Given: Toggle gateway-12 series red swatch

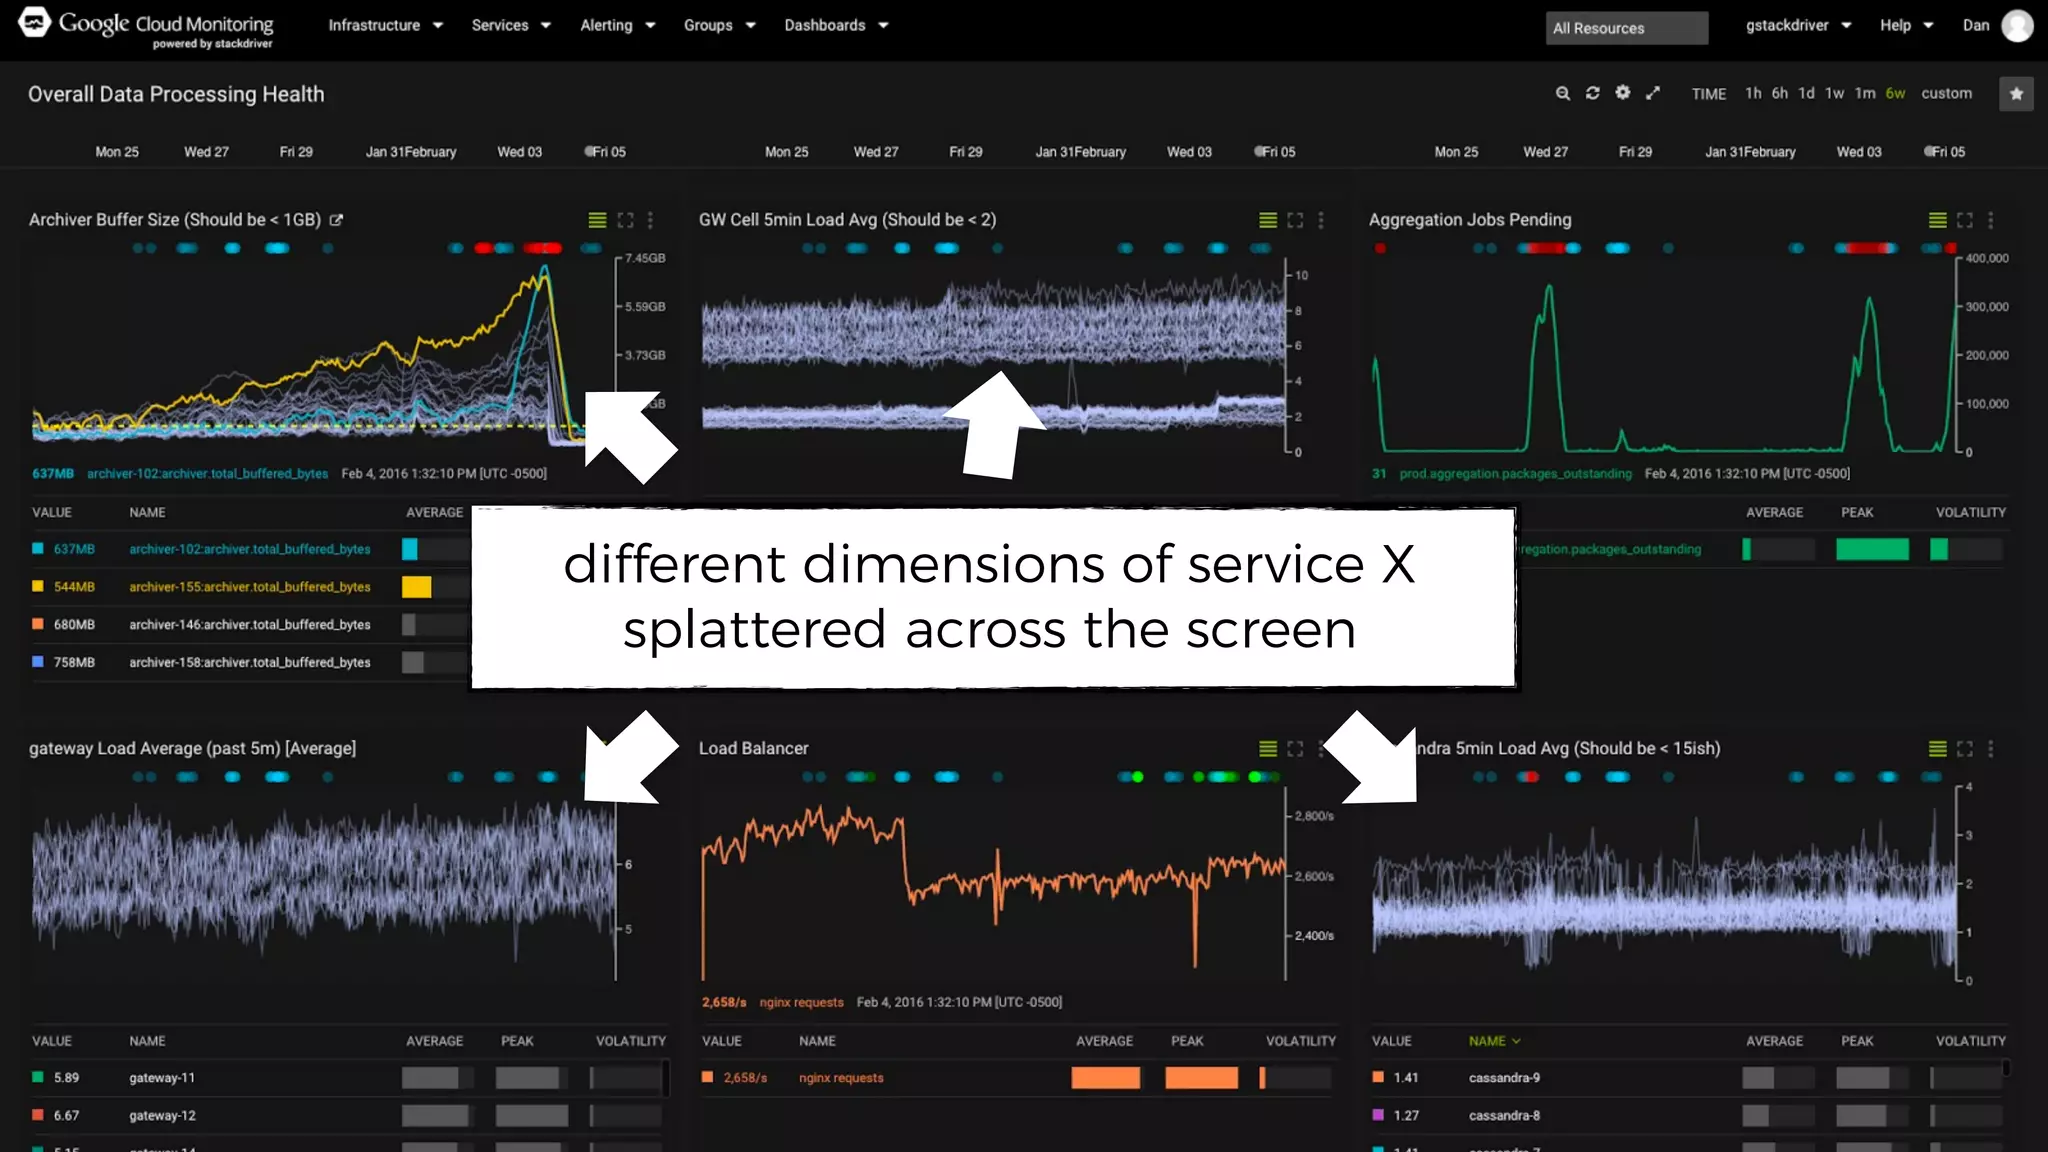Looking at the screenshot, I should pos(38,1114).
